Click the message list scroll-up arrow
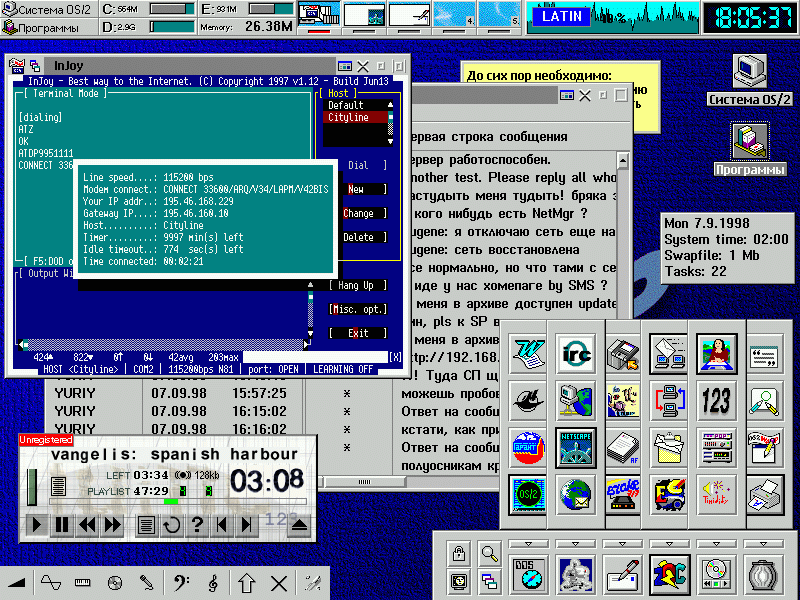The height and width of the screenshot is (600, 800). point(622,161)
